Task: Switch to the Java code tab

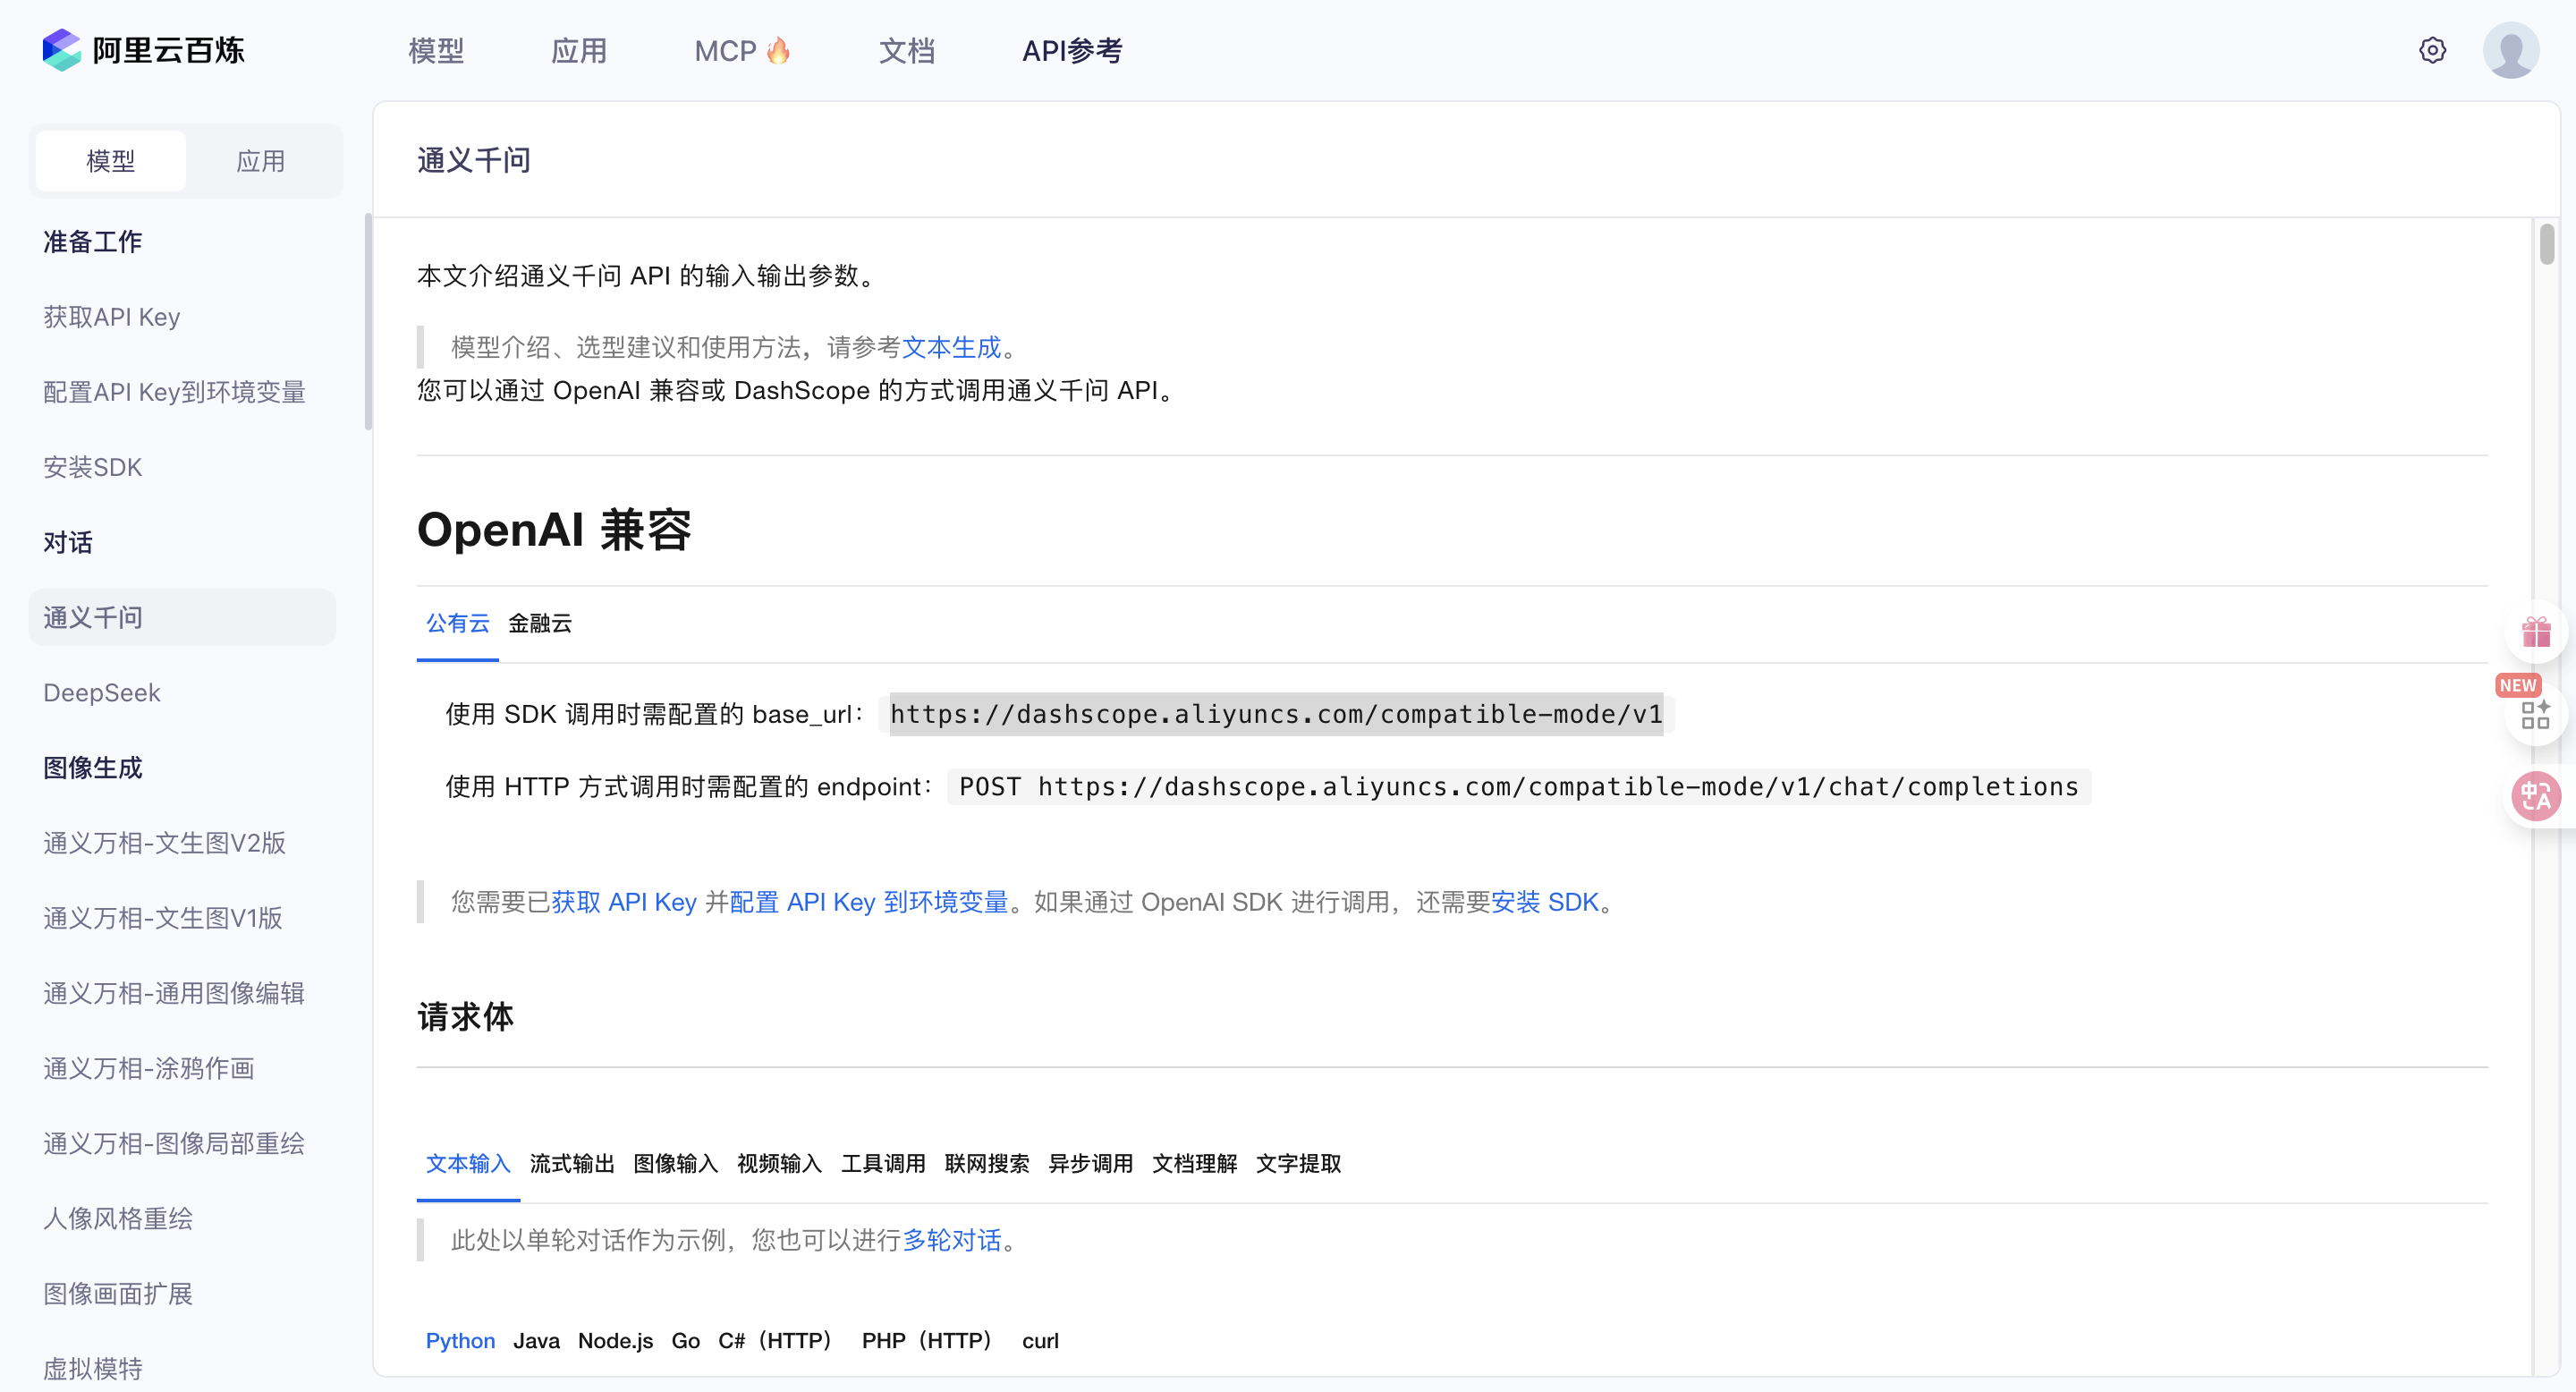Action: pyautogui.click(x=536, y=1341)
